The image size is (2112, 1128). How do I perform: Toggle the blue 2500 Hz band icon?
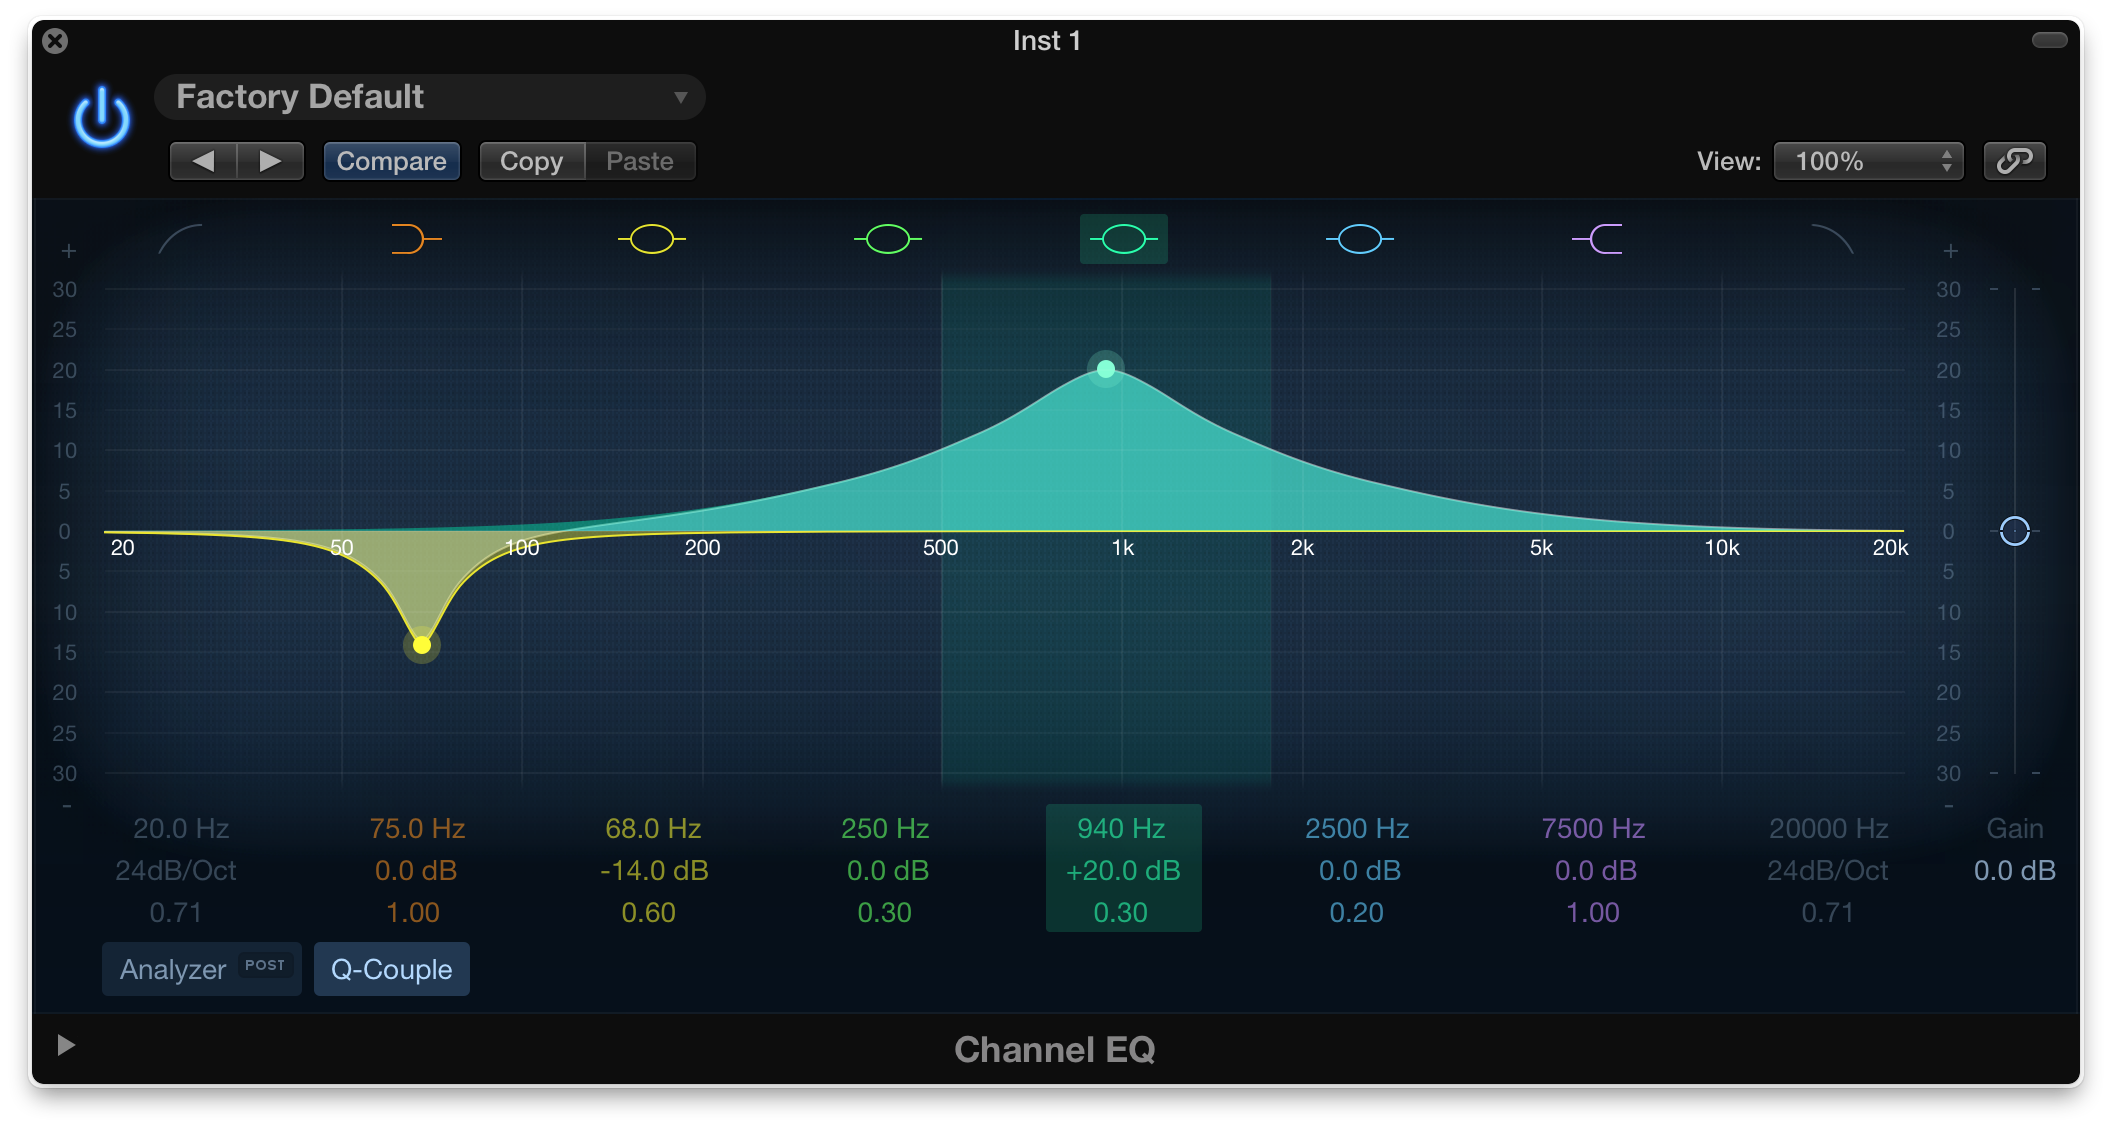[1359, 240]
